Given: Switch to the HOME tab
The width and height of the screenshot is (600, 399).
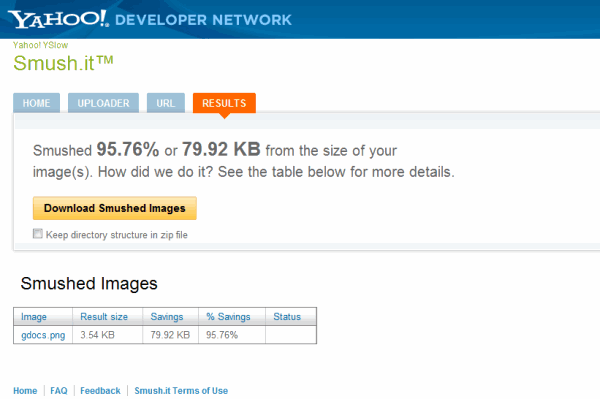Looking at the screenshot, I should point(36,103).
